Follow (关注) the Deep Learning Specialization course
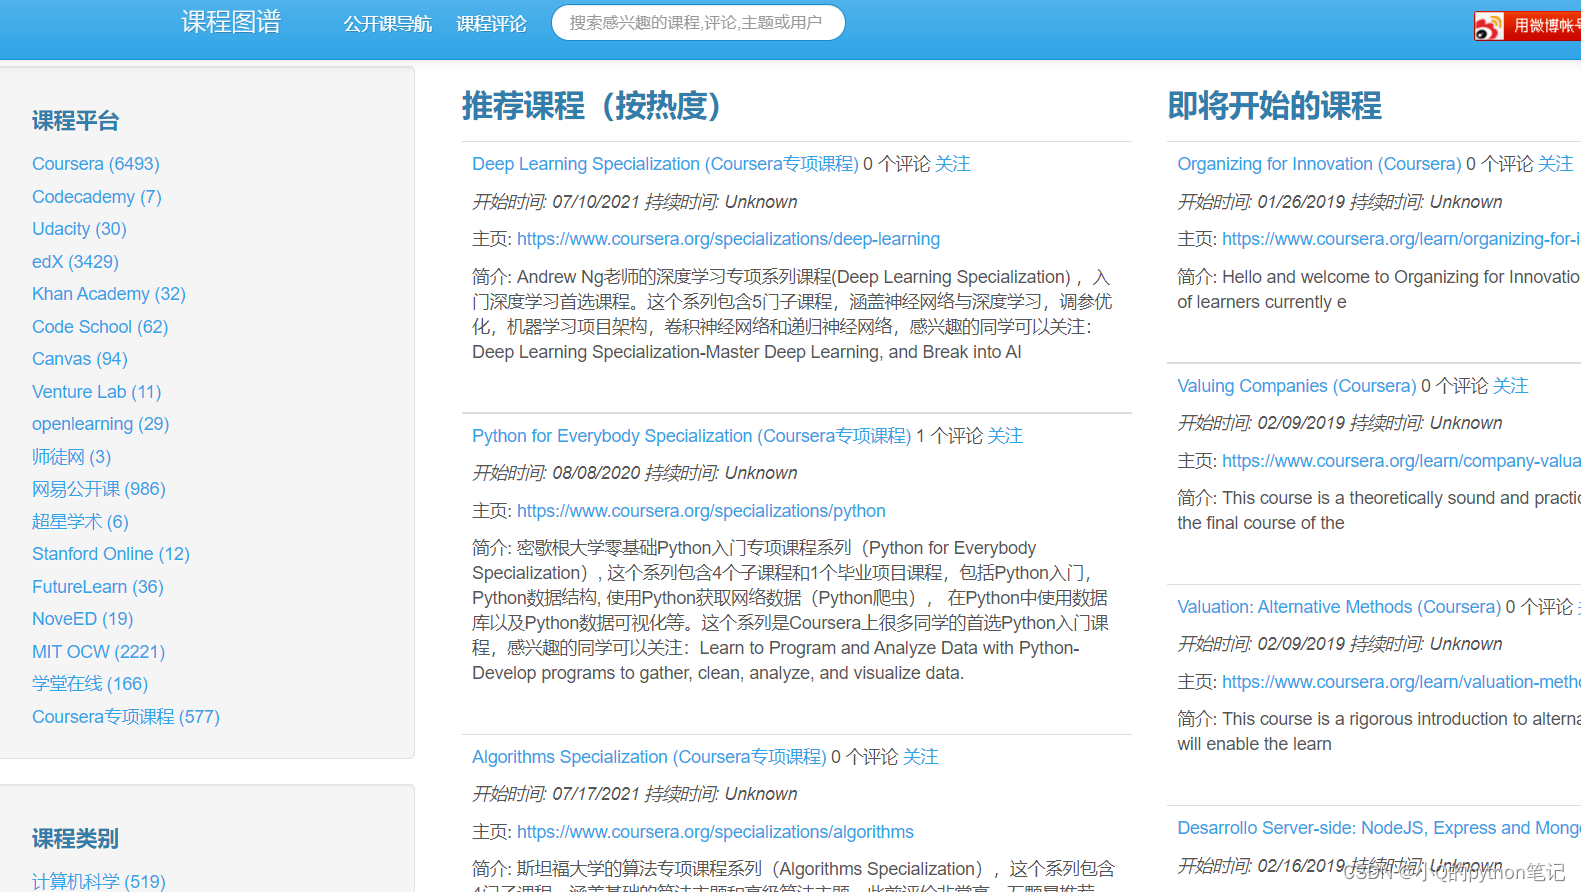Viewport: 1581px width, 892px height. (953, 164)
